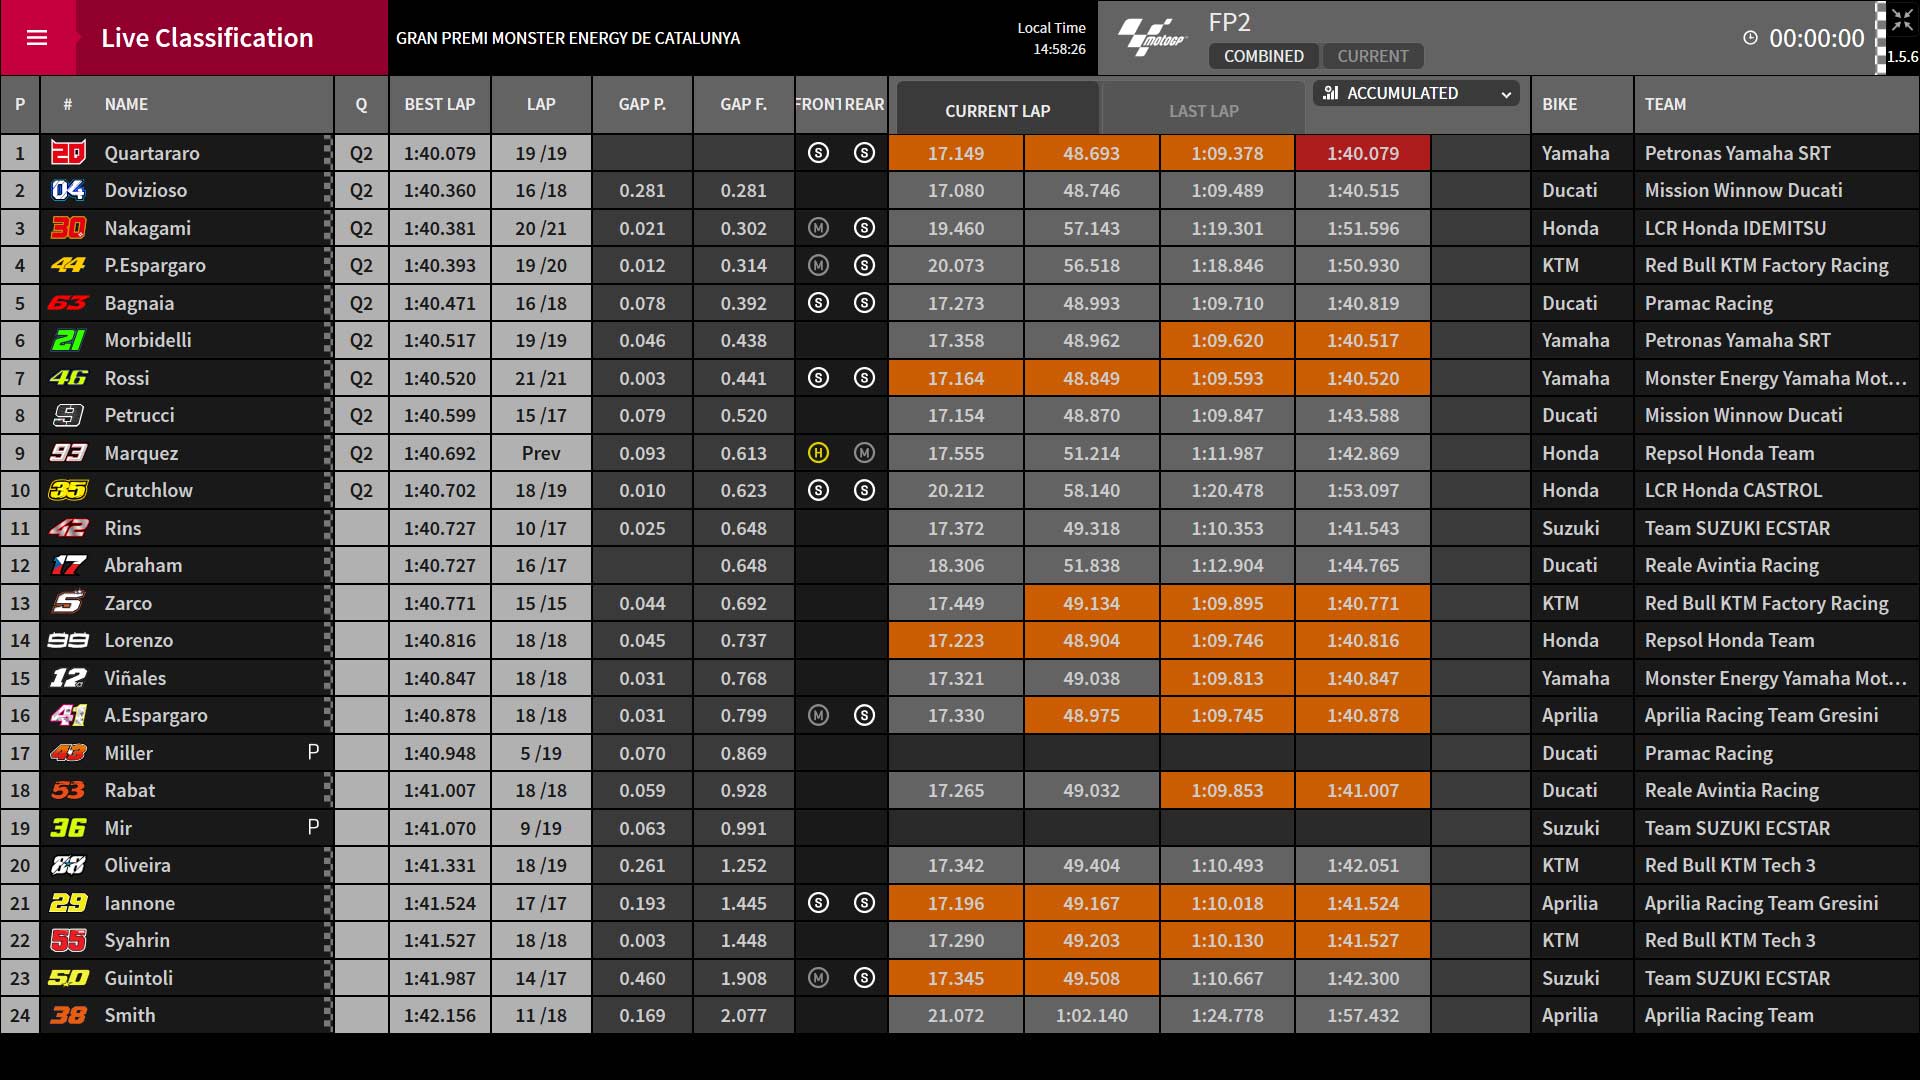Click Quartararo's front soft tyre icon
1920x1080 pixels.
818,153
